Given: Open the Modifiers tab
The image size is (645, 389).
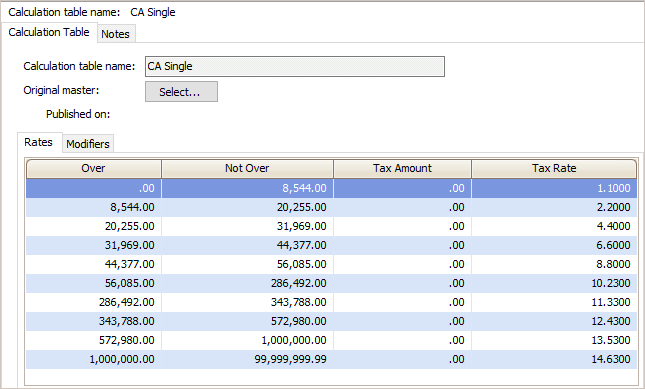Looking at the screenshot, I should (88, 144).
